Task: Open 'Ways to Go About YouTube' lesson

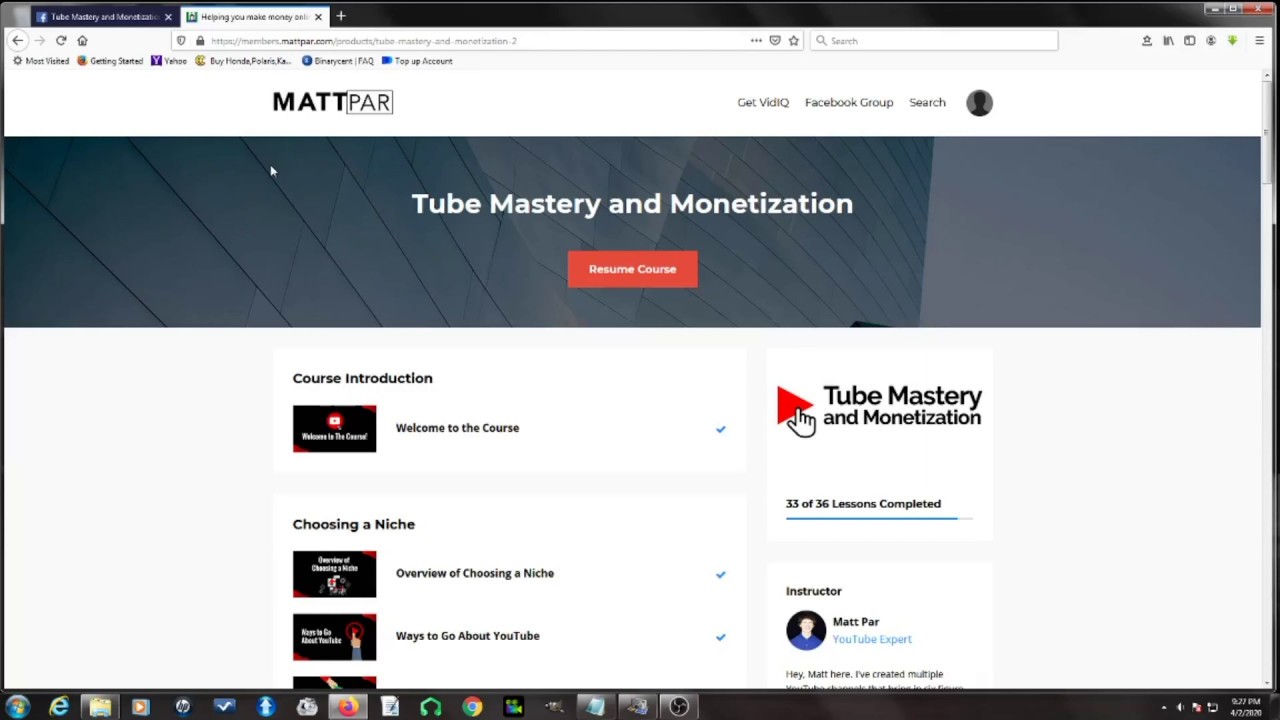Action: point(467,636)
